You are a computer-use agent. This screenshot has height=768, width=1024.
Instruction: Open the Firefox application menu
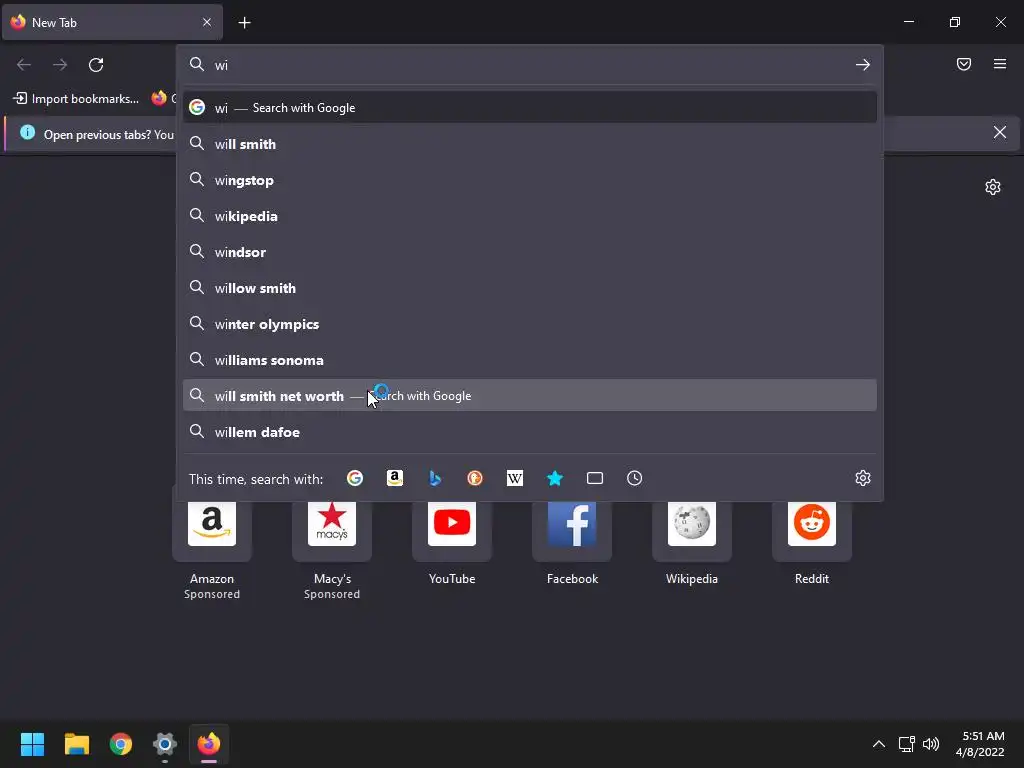pyautogui.click(x=1000, y=64)
